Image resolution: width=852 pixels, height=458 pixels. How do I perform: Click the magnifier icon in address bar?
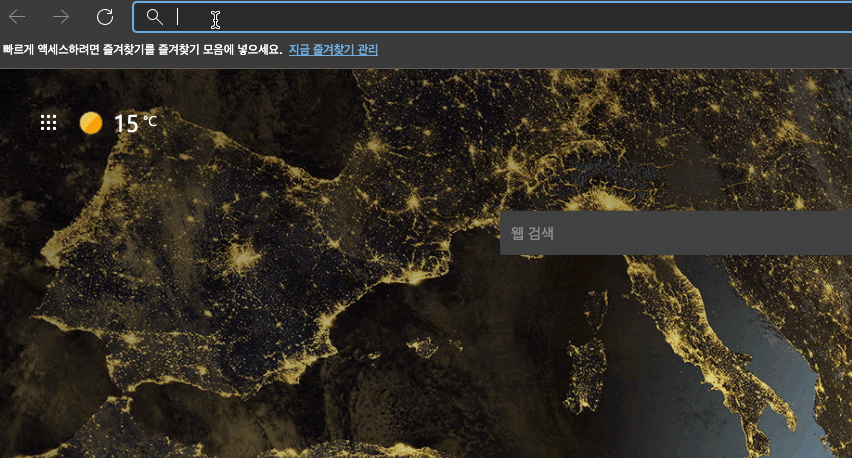coord(155,17)
